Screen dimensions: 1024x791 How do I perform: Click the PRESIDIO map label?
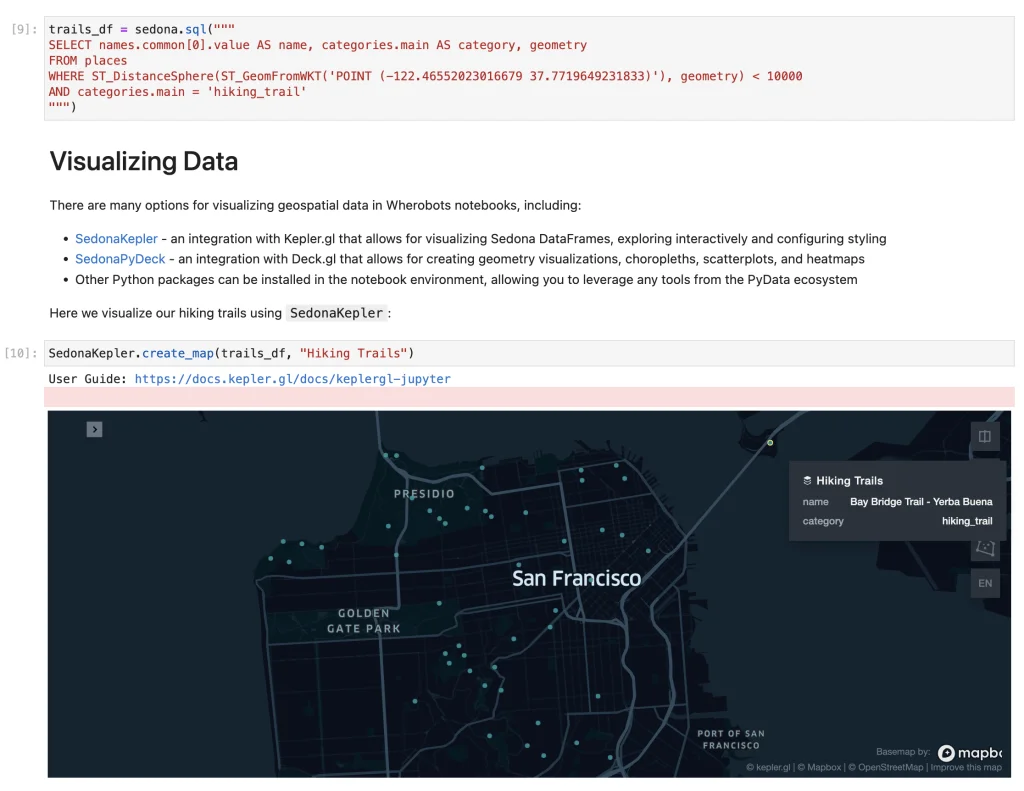(x=424, y=494)
